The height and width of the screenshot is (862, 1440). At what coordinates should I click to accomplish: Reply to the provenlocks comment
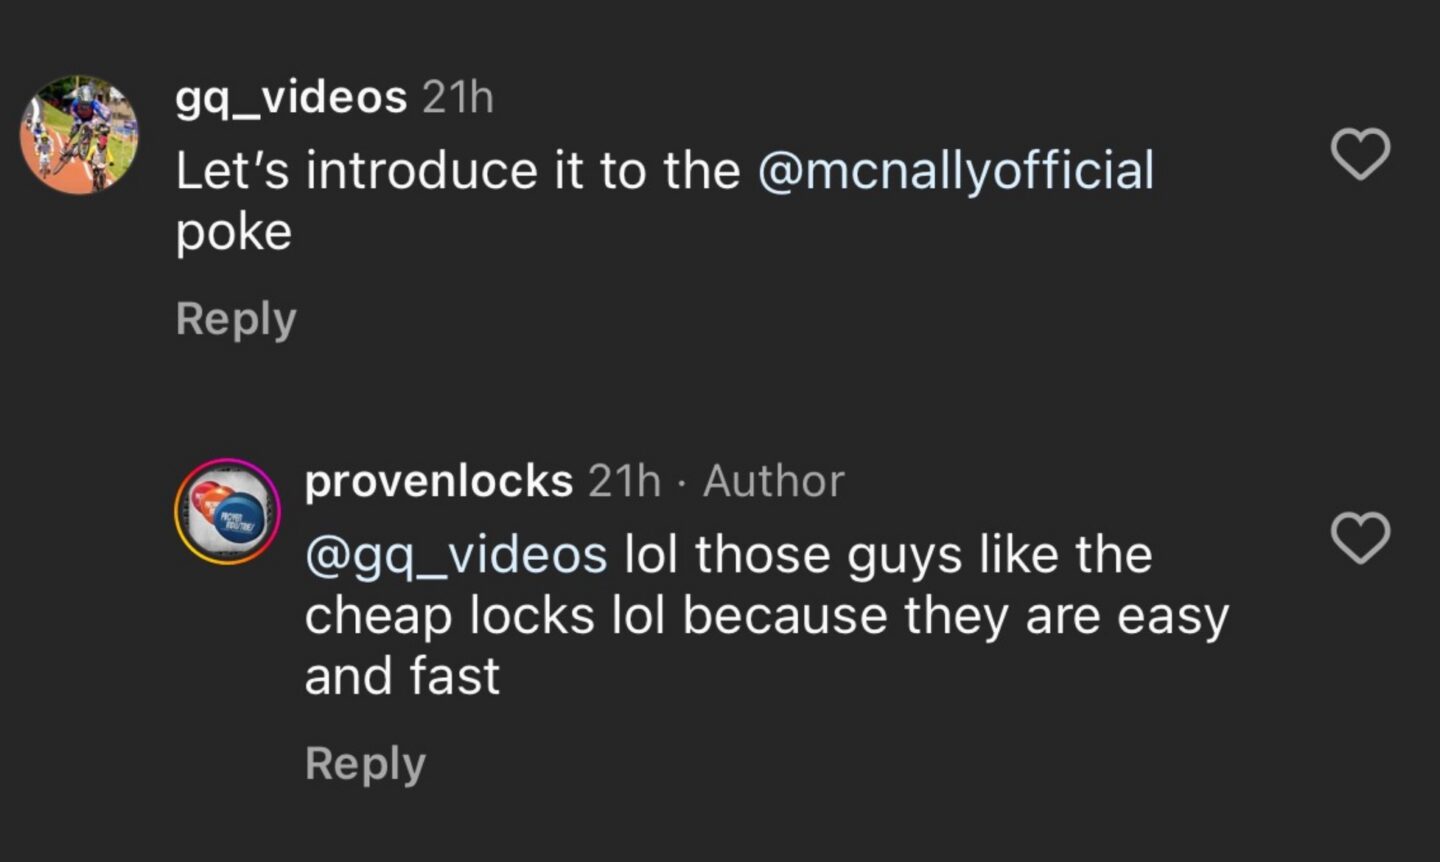pyautogui.click(x=365, y=763)
